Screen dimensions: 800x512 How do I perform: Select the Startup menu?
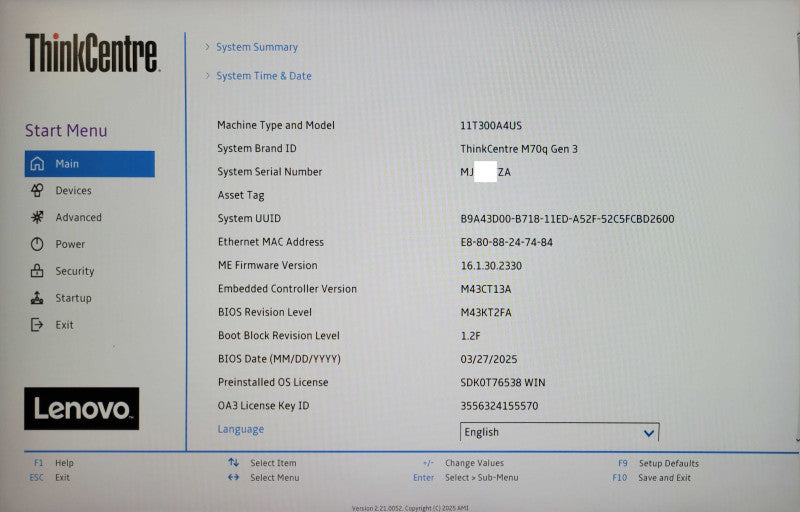(73, 298)
